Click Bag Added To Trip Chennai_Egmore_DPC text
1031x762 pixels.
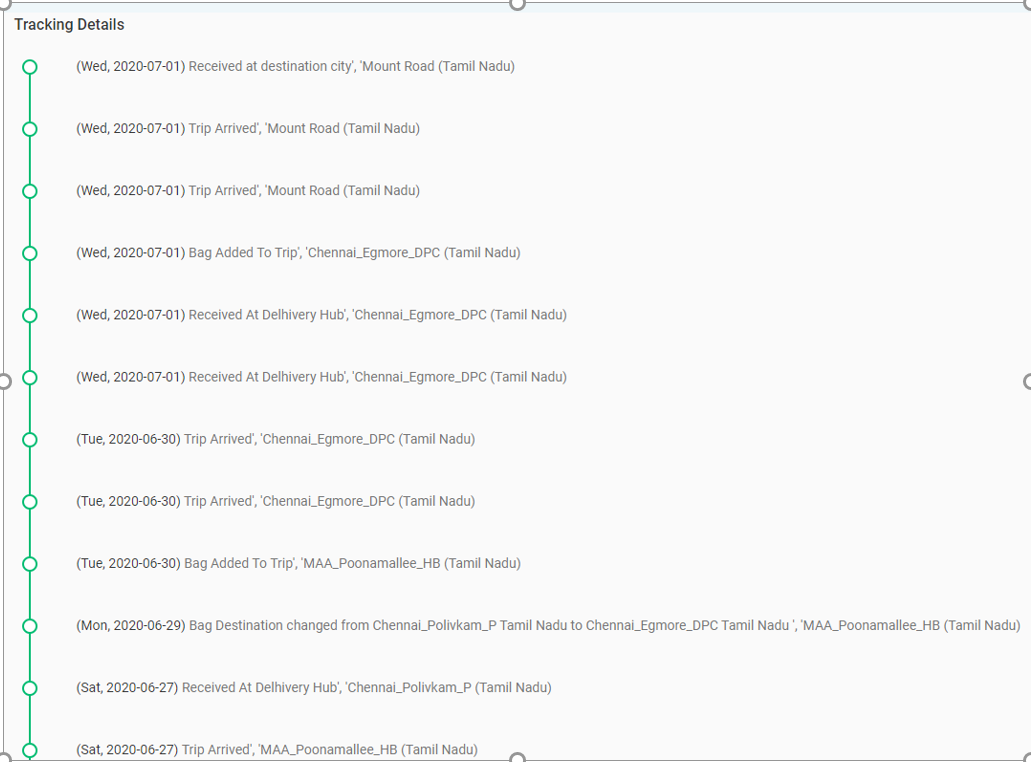298,253
